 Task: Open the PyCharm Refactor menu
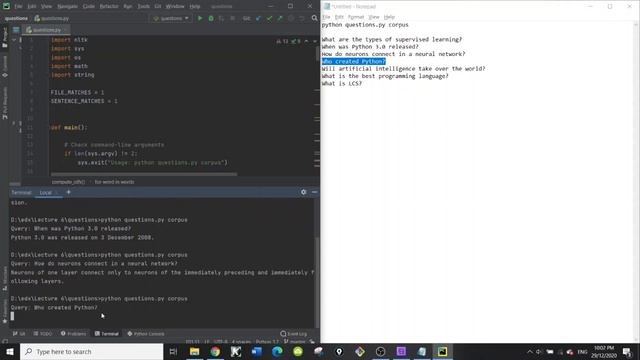[109, 7]
